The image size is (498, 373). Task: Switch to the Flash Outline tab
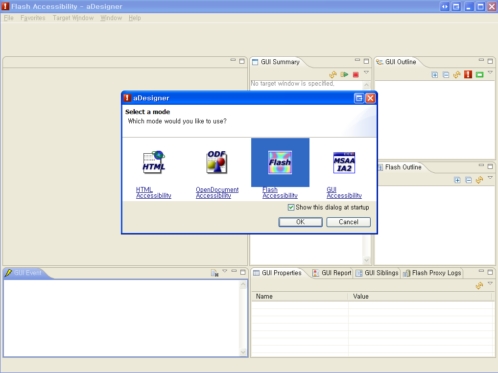(x=400, y=167)
